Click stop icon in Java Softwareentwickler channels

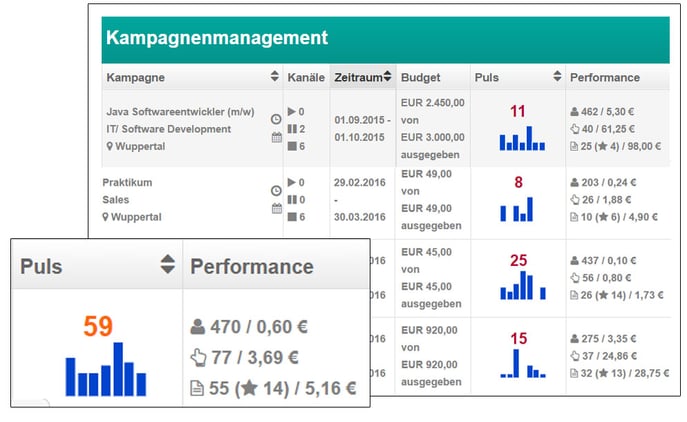[292, 146]
